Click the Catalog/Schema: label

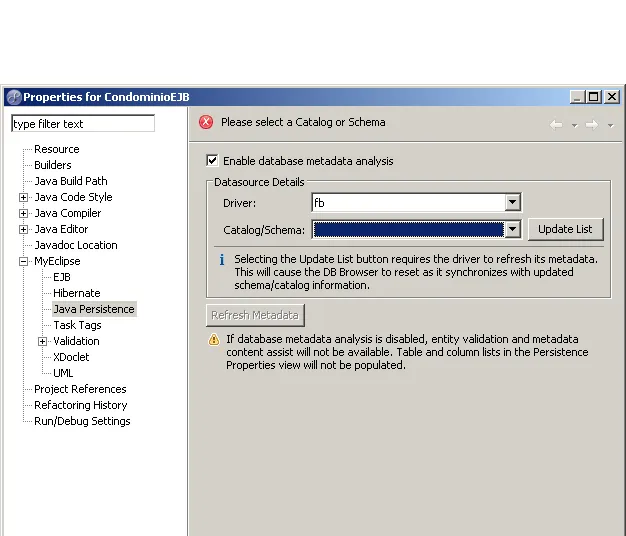pos(264,230)
